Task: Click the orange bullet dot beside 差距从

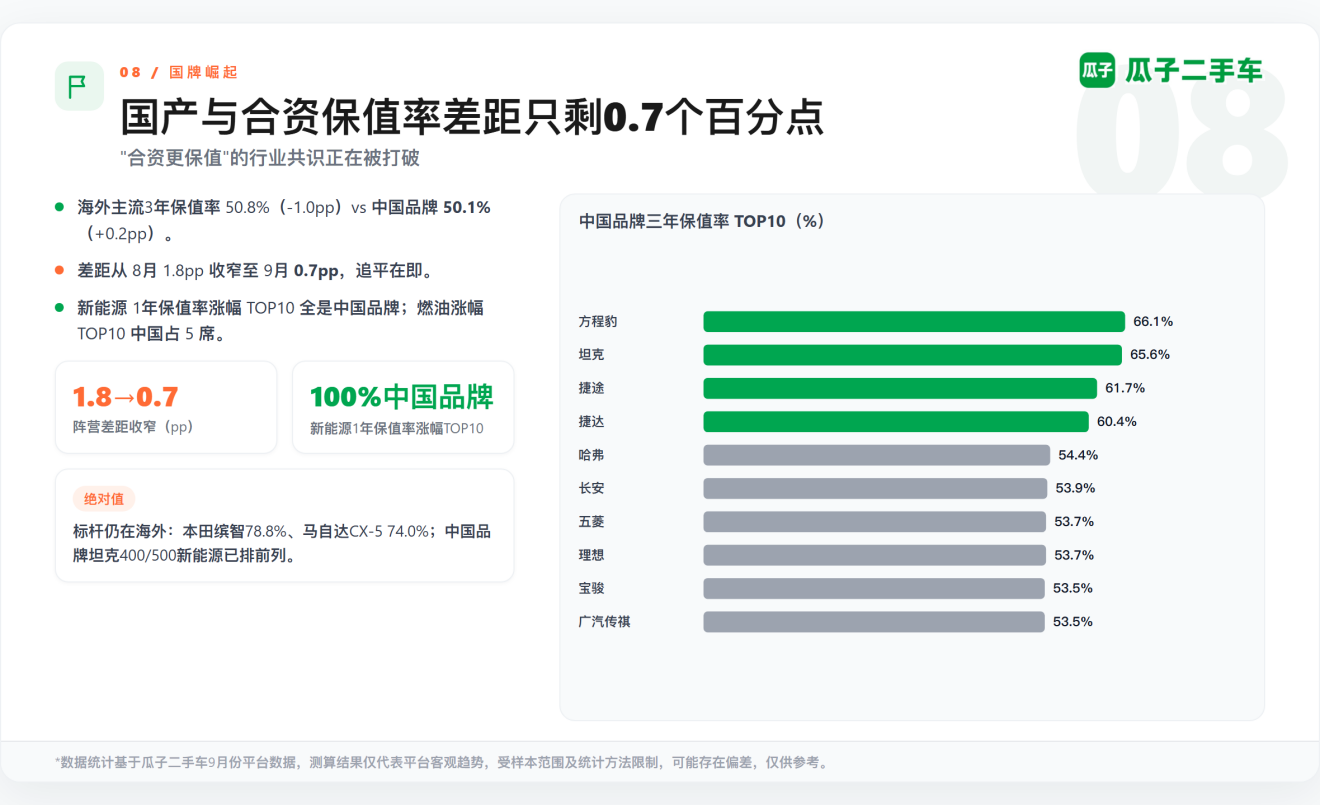Action: (x=60, y=271)
